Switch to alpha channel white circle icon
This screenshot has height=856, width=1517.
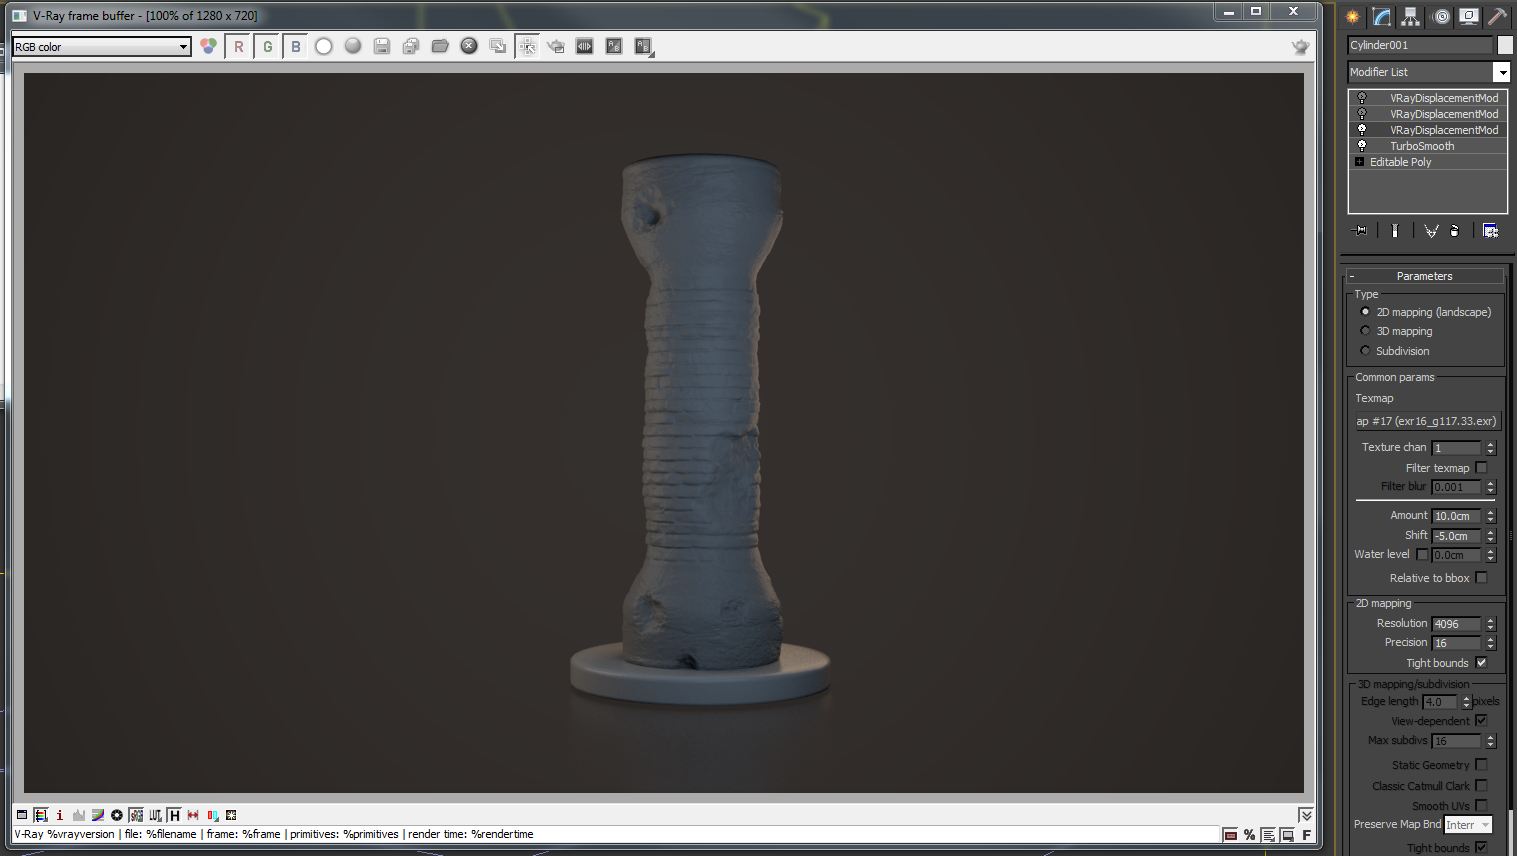pos(323,46)
